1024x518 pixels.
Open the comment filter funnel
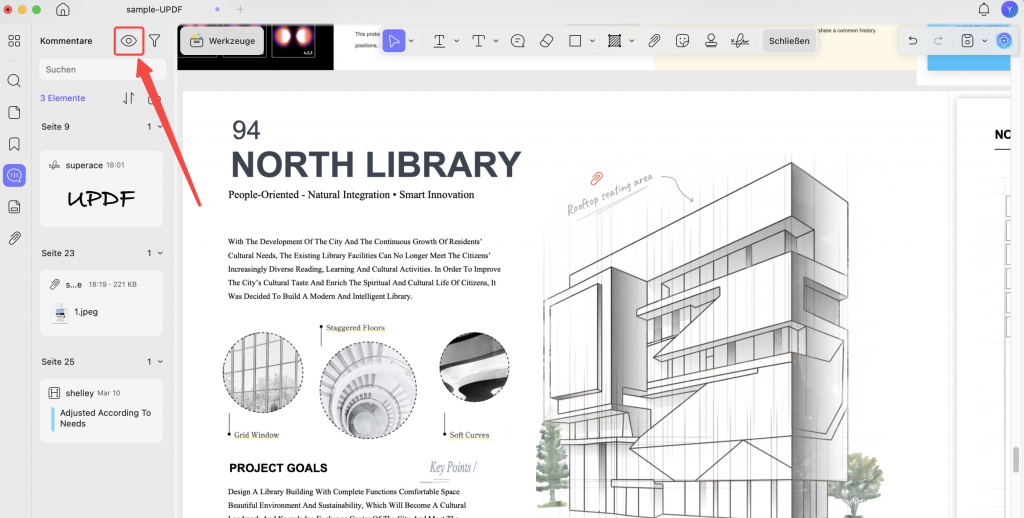click(x=154, y=41)
